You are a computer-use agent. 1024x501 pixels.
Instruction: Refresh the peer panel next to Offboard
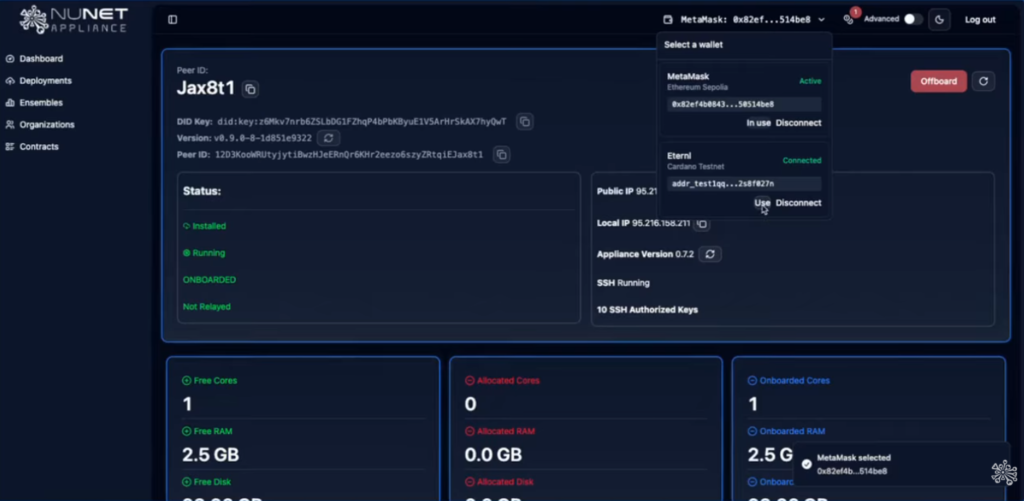(x=984, y=81)
